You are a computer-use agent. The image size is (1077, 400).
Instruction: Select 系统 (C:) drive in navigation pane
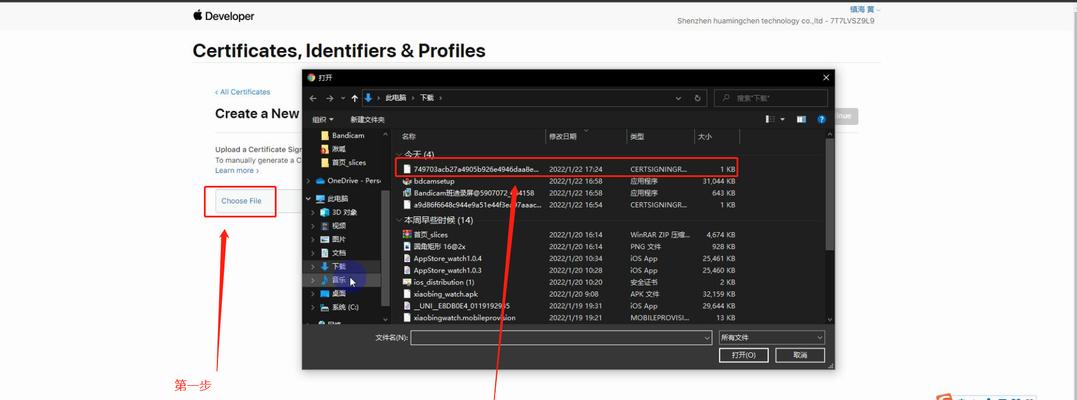pos(339,307)
